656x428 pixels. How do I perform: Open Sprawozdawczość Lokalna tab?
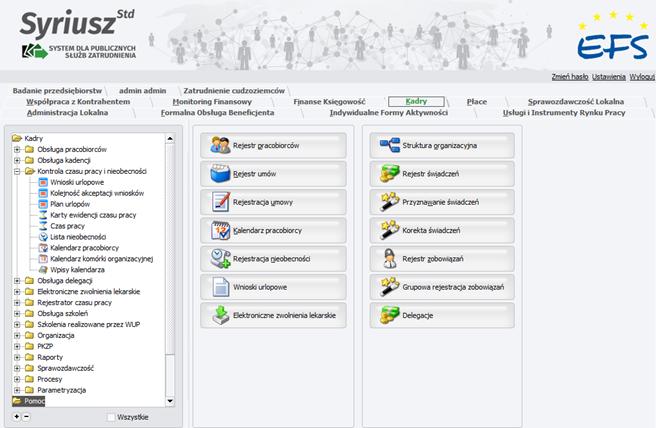(x=576, y=102)
